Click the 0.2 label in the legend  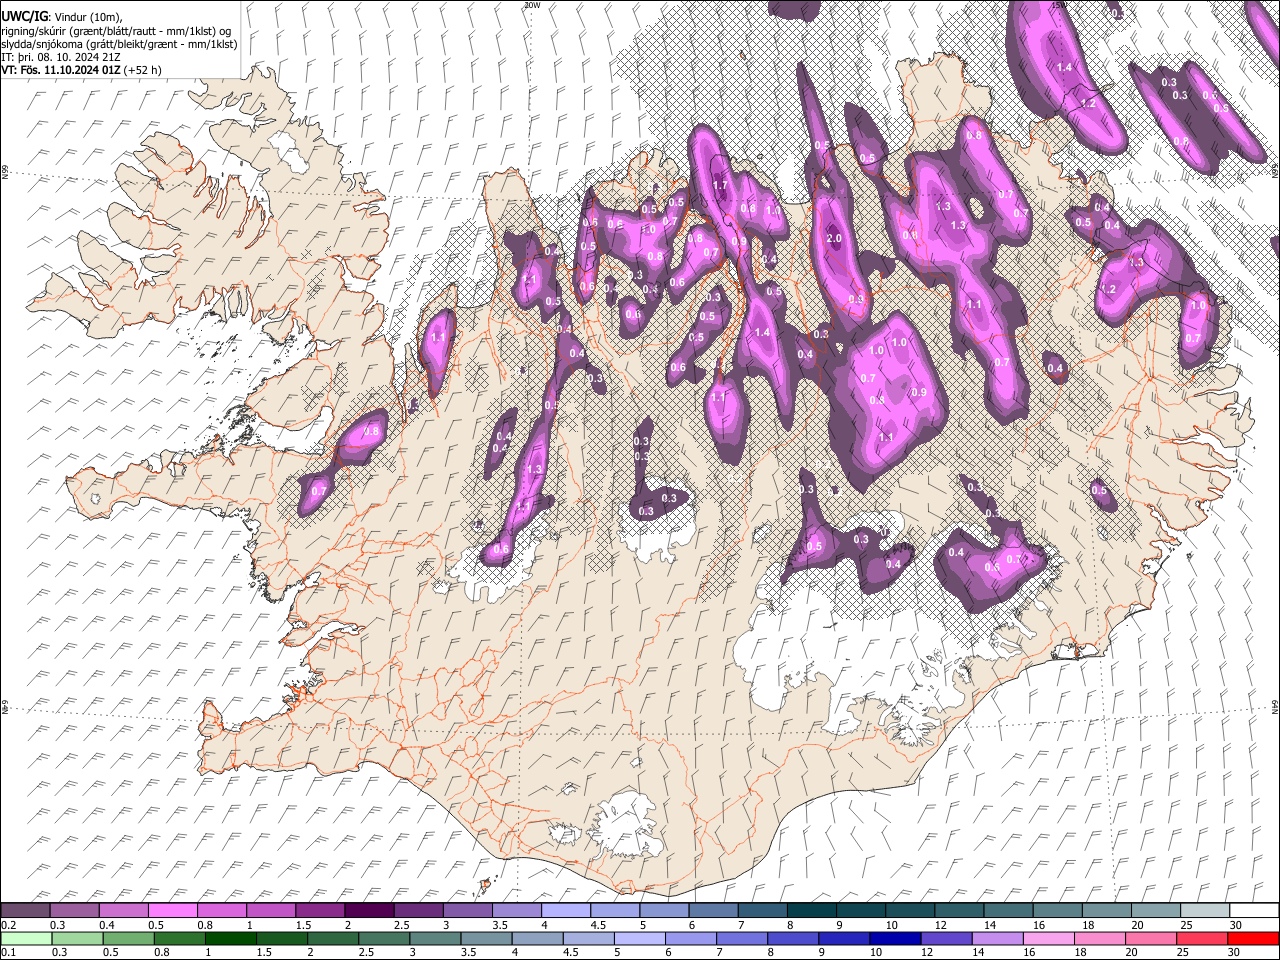(7, 925)
